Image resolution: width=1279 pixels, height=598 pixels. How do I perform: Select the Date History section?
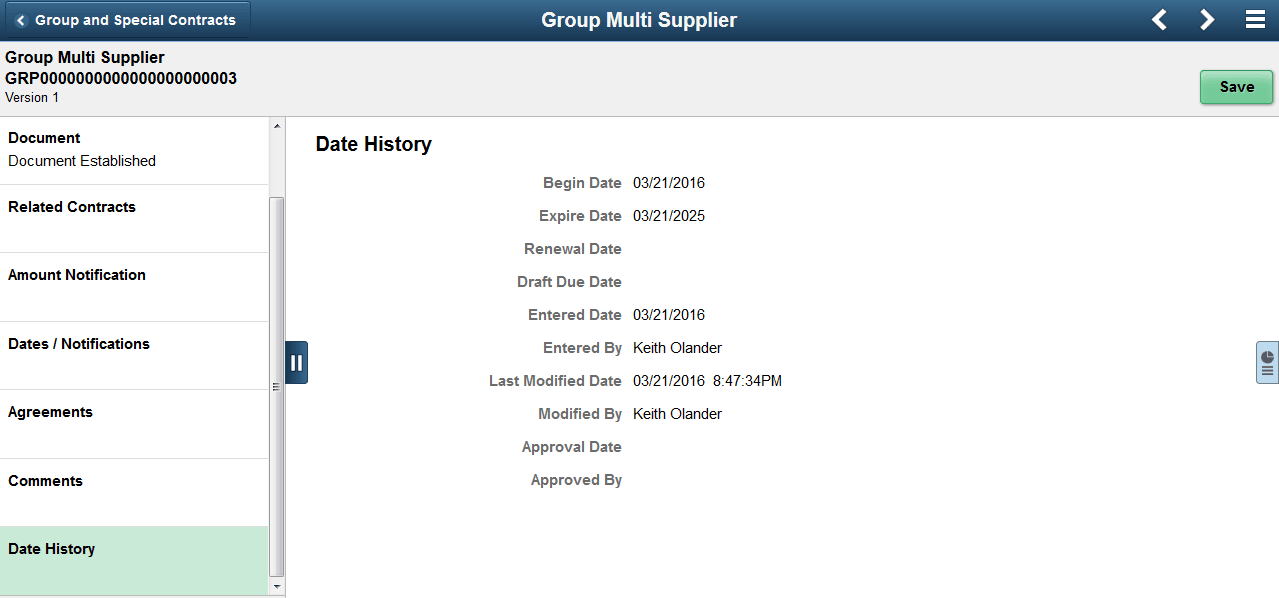[x=51, y=548]
